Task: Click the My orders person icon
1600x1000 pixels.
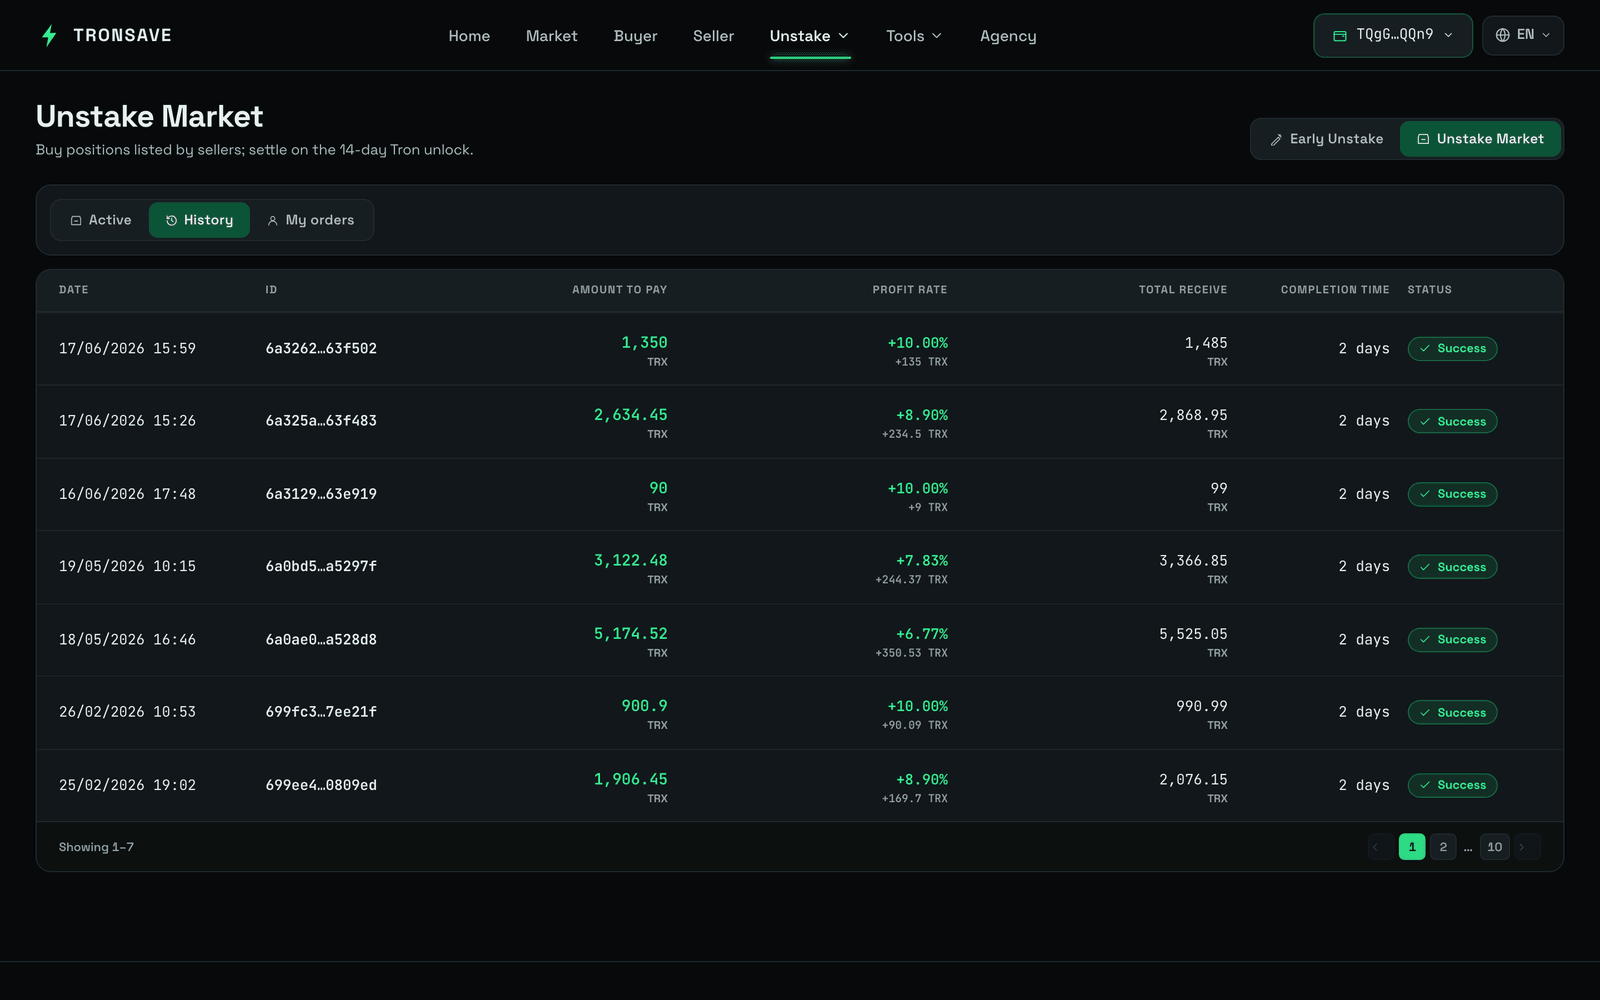Action: pos(272,220)
